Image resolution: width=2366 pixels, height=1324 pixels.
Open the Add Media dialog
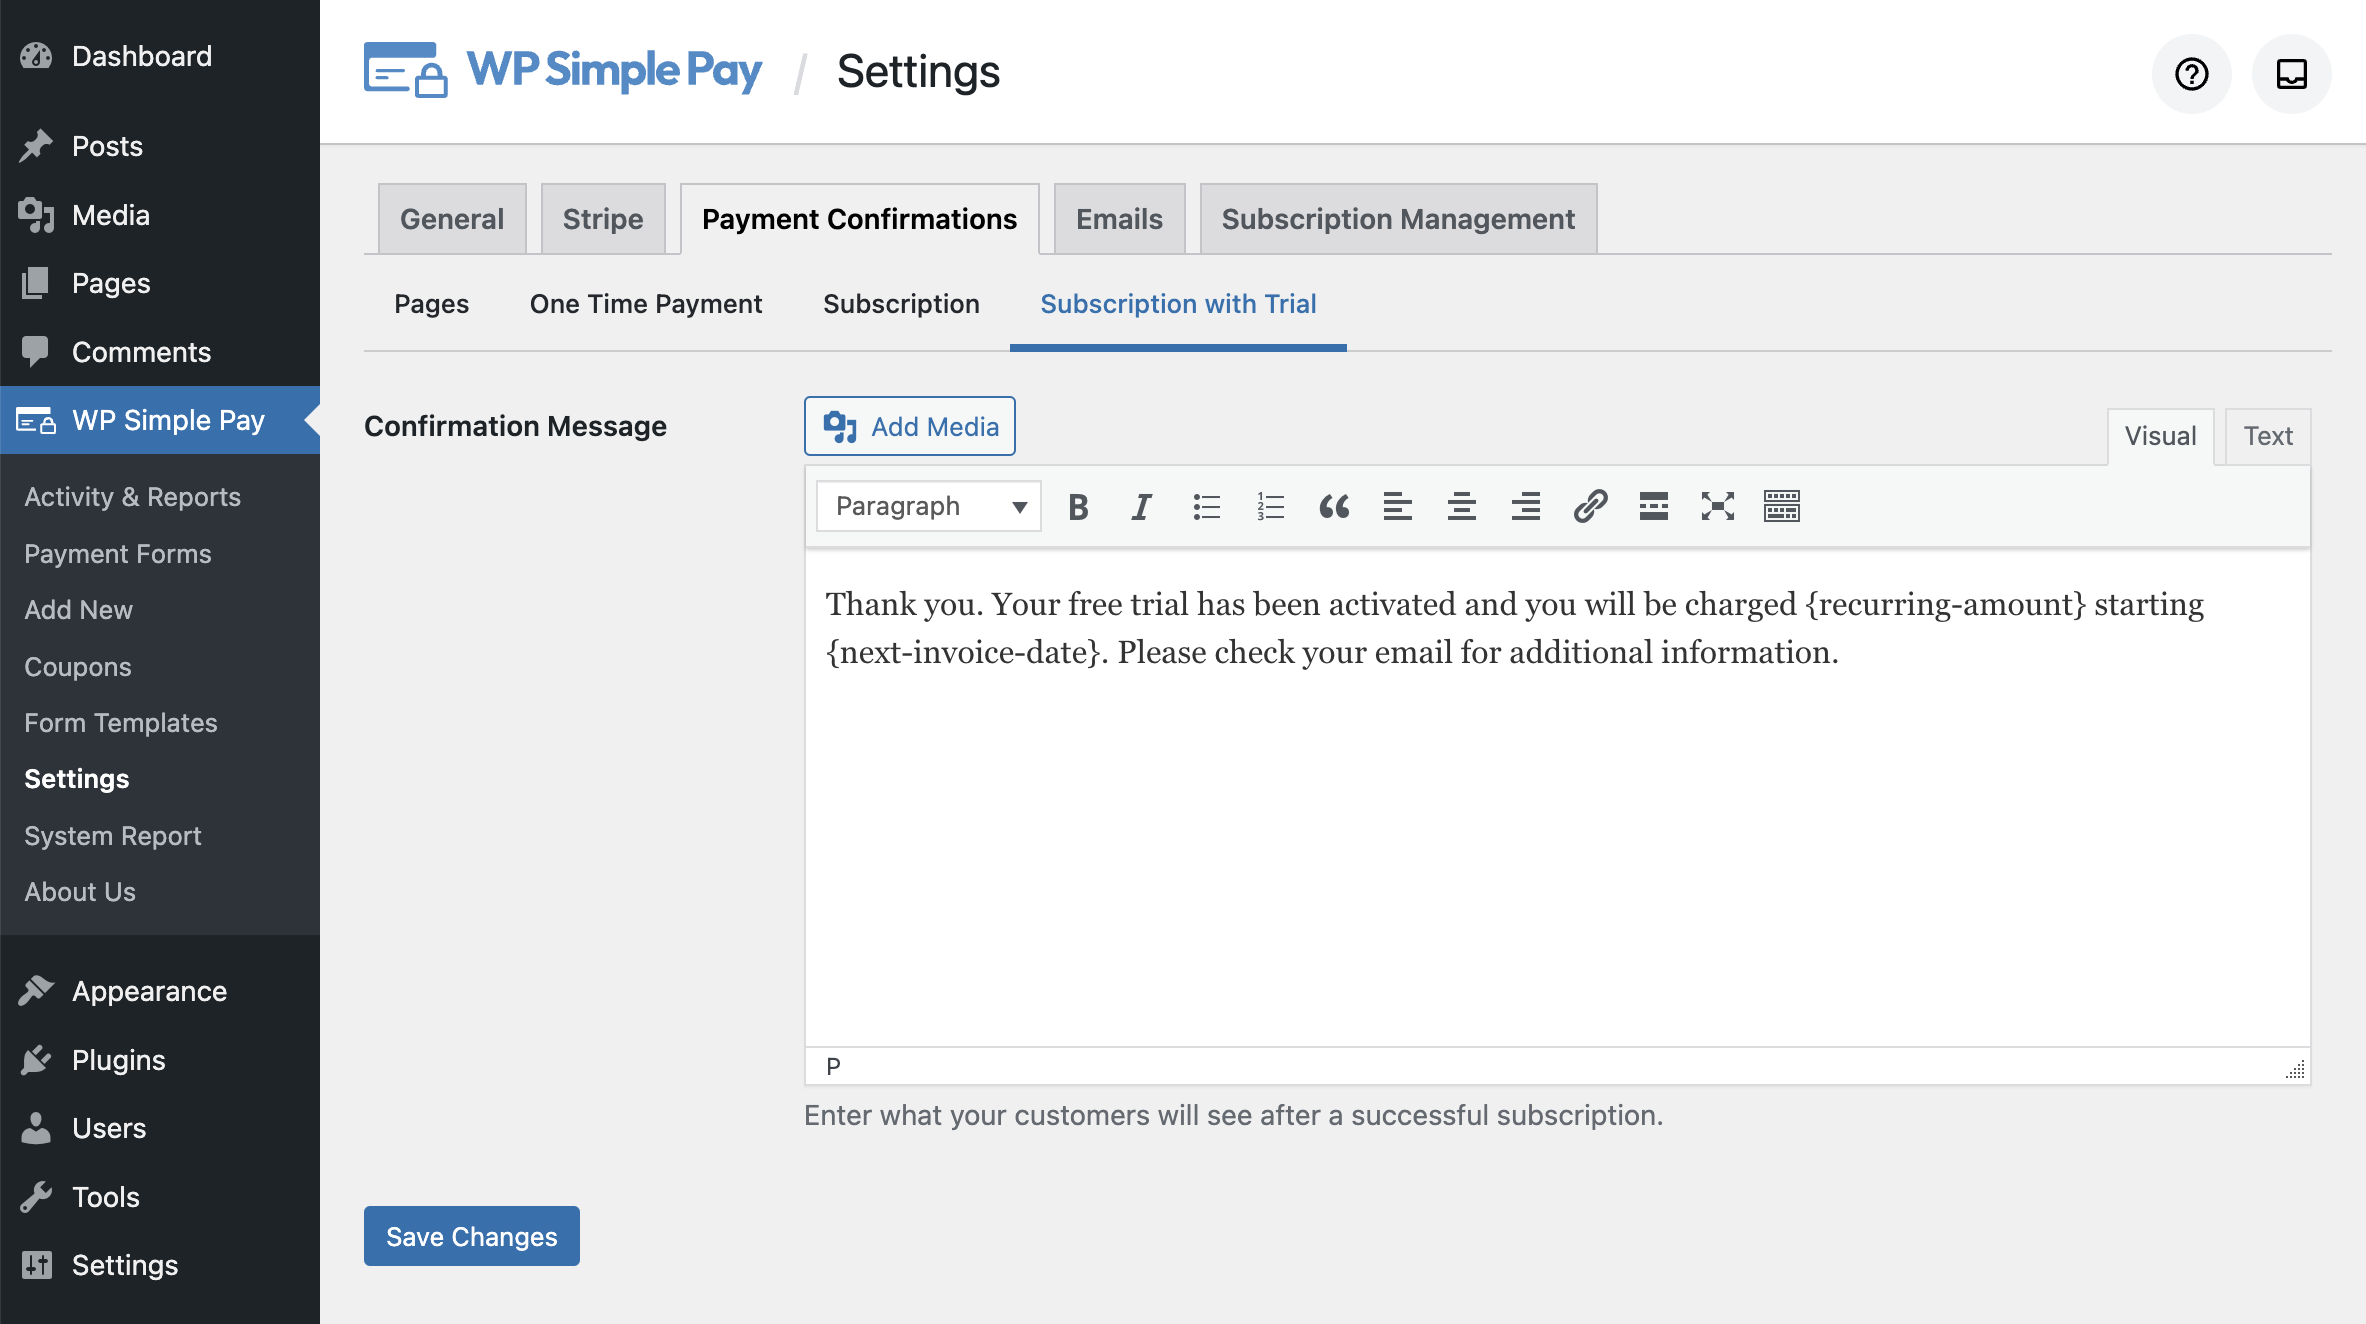[x=909, y=426]
